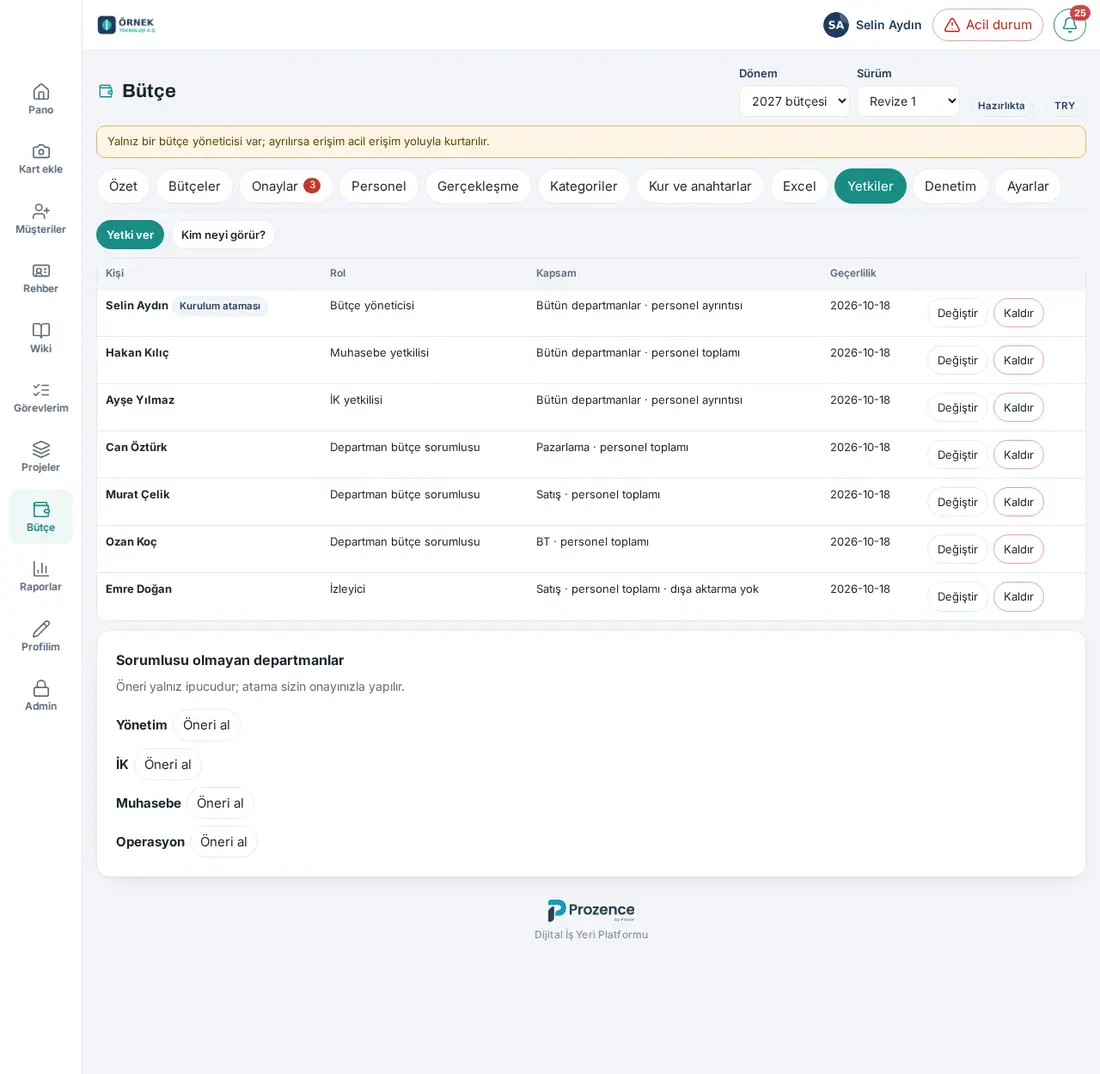This screenshot has width=1100, height=1074.
Task: Open the Wiki book icon
Action: coord(41,330)
